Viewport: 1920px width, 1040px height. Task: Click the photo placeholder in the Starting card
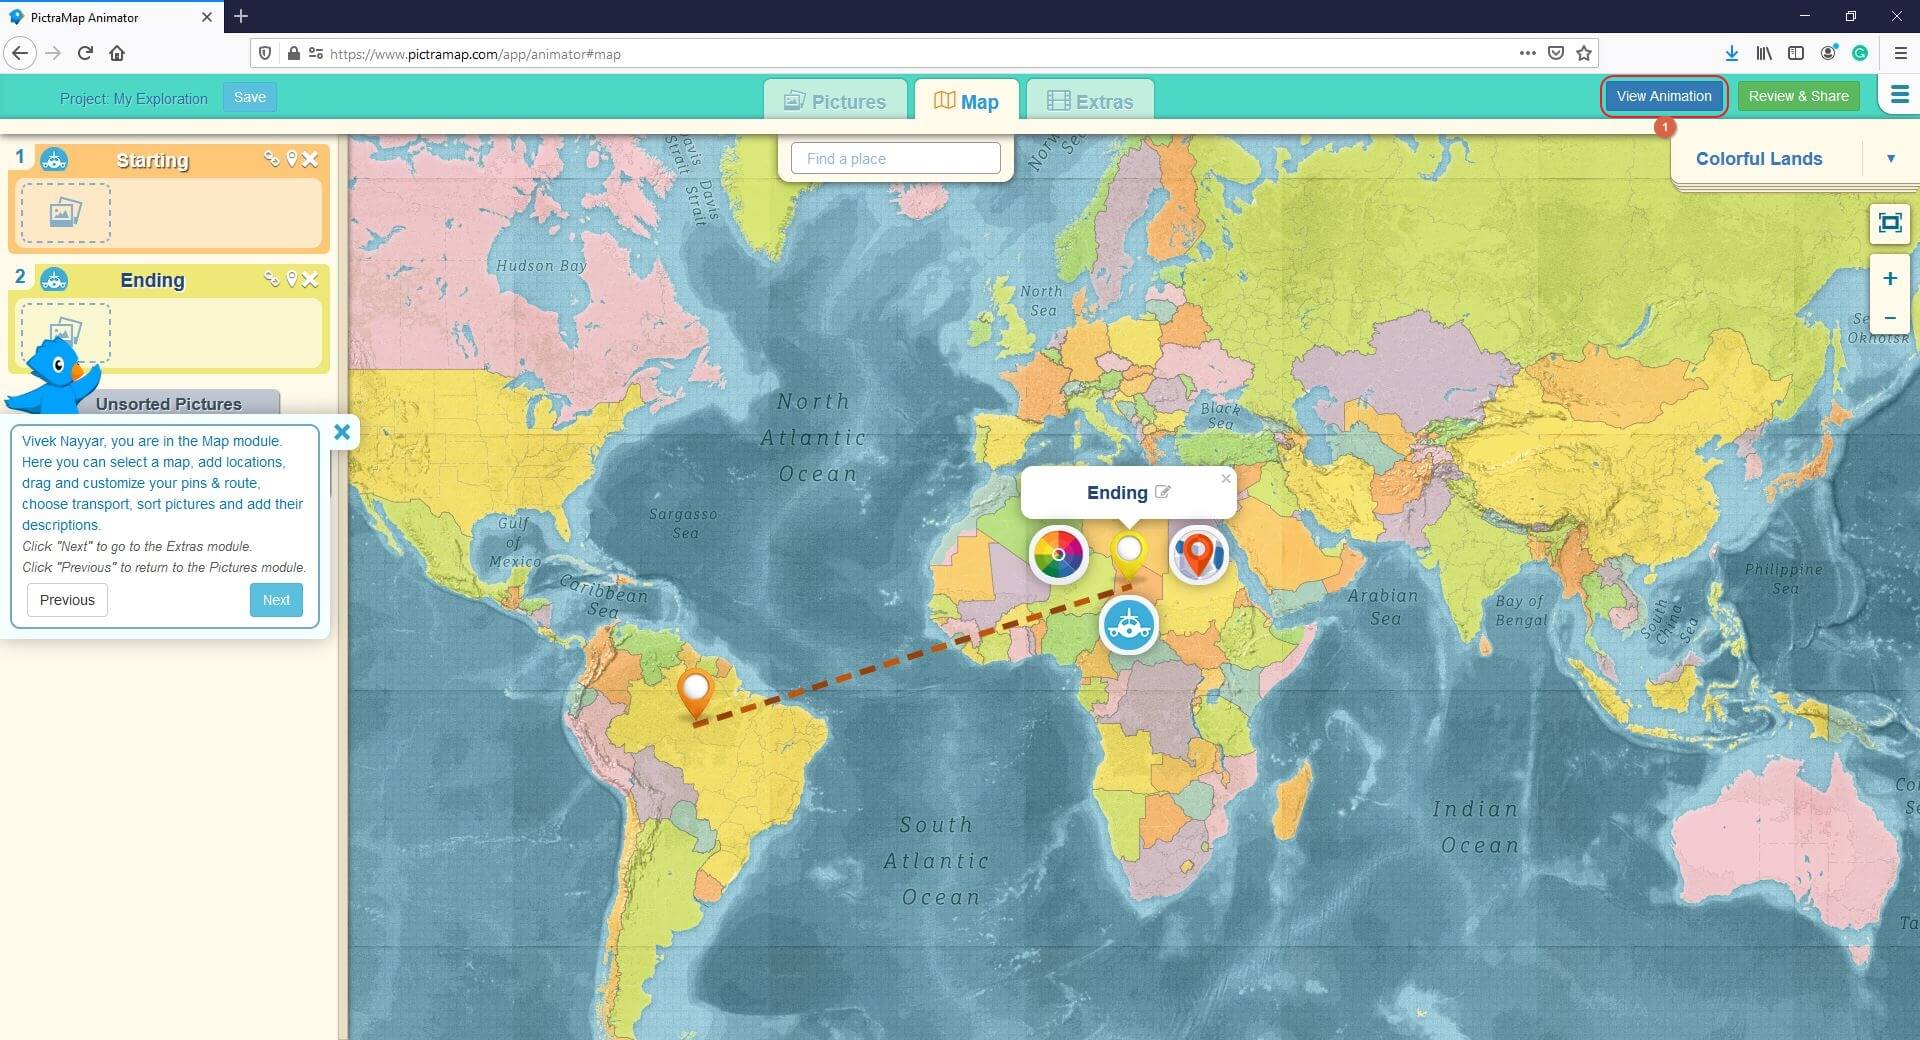[x=64, y=213]
